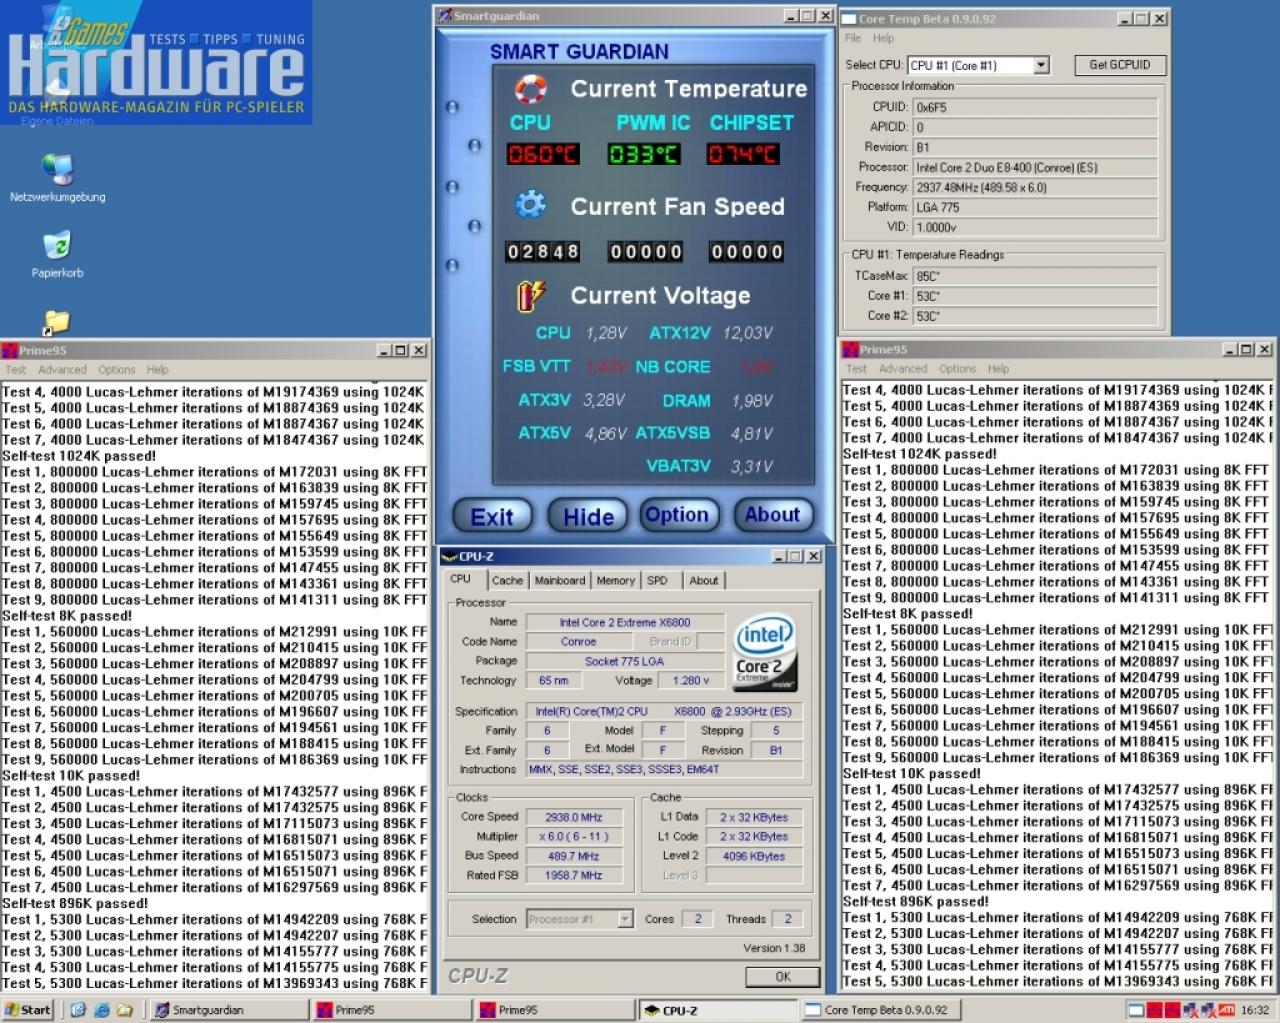Click the CPUID field showing 0x6F5

[x=1035, y=107]
